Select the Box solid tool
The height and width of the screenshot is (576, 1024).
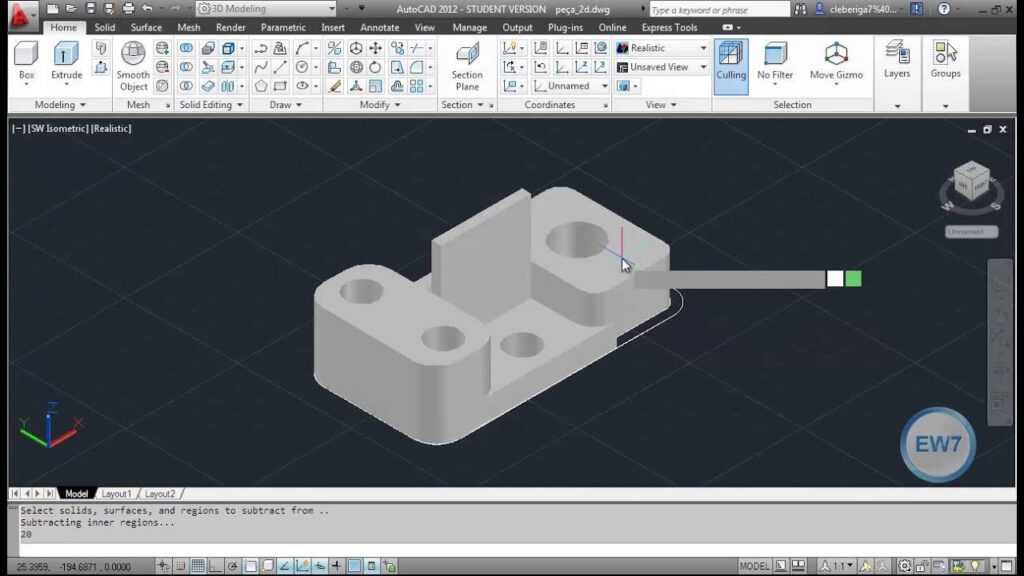(x=26, y=61)
